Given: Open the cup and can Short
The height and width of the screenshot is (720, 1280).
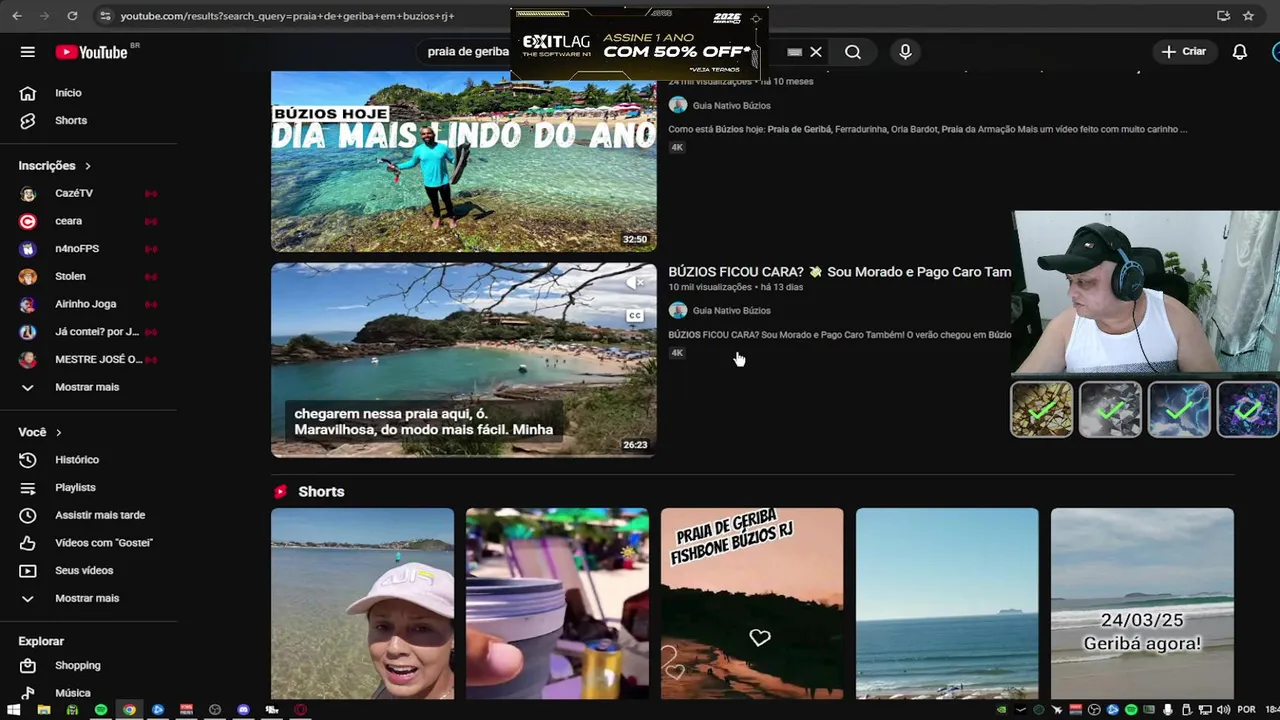Looking at the screenshot, I should (x=557, y=603).
